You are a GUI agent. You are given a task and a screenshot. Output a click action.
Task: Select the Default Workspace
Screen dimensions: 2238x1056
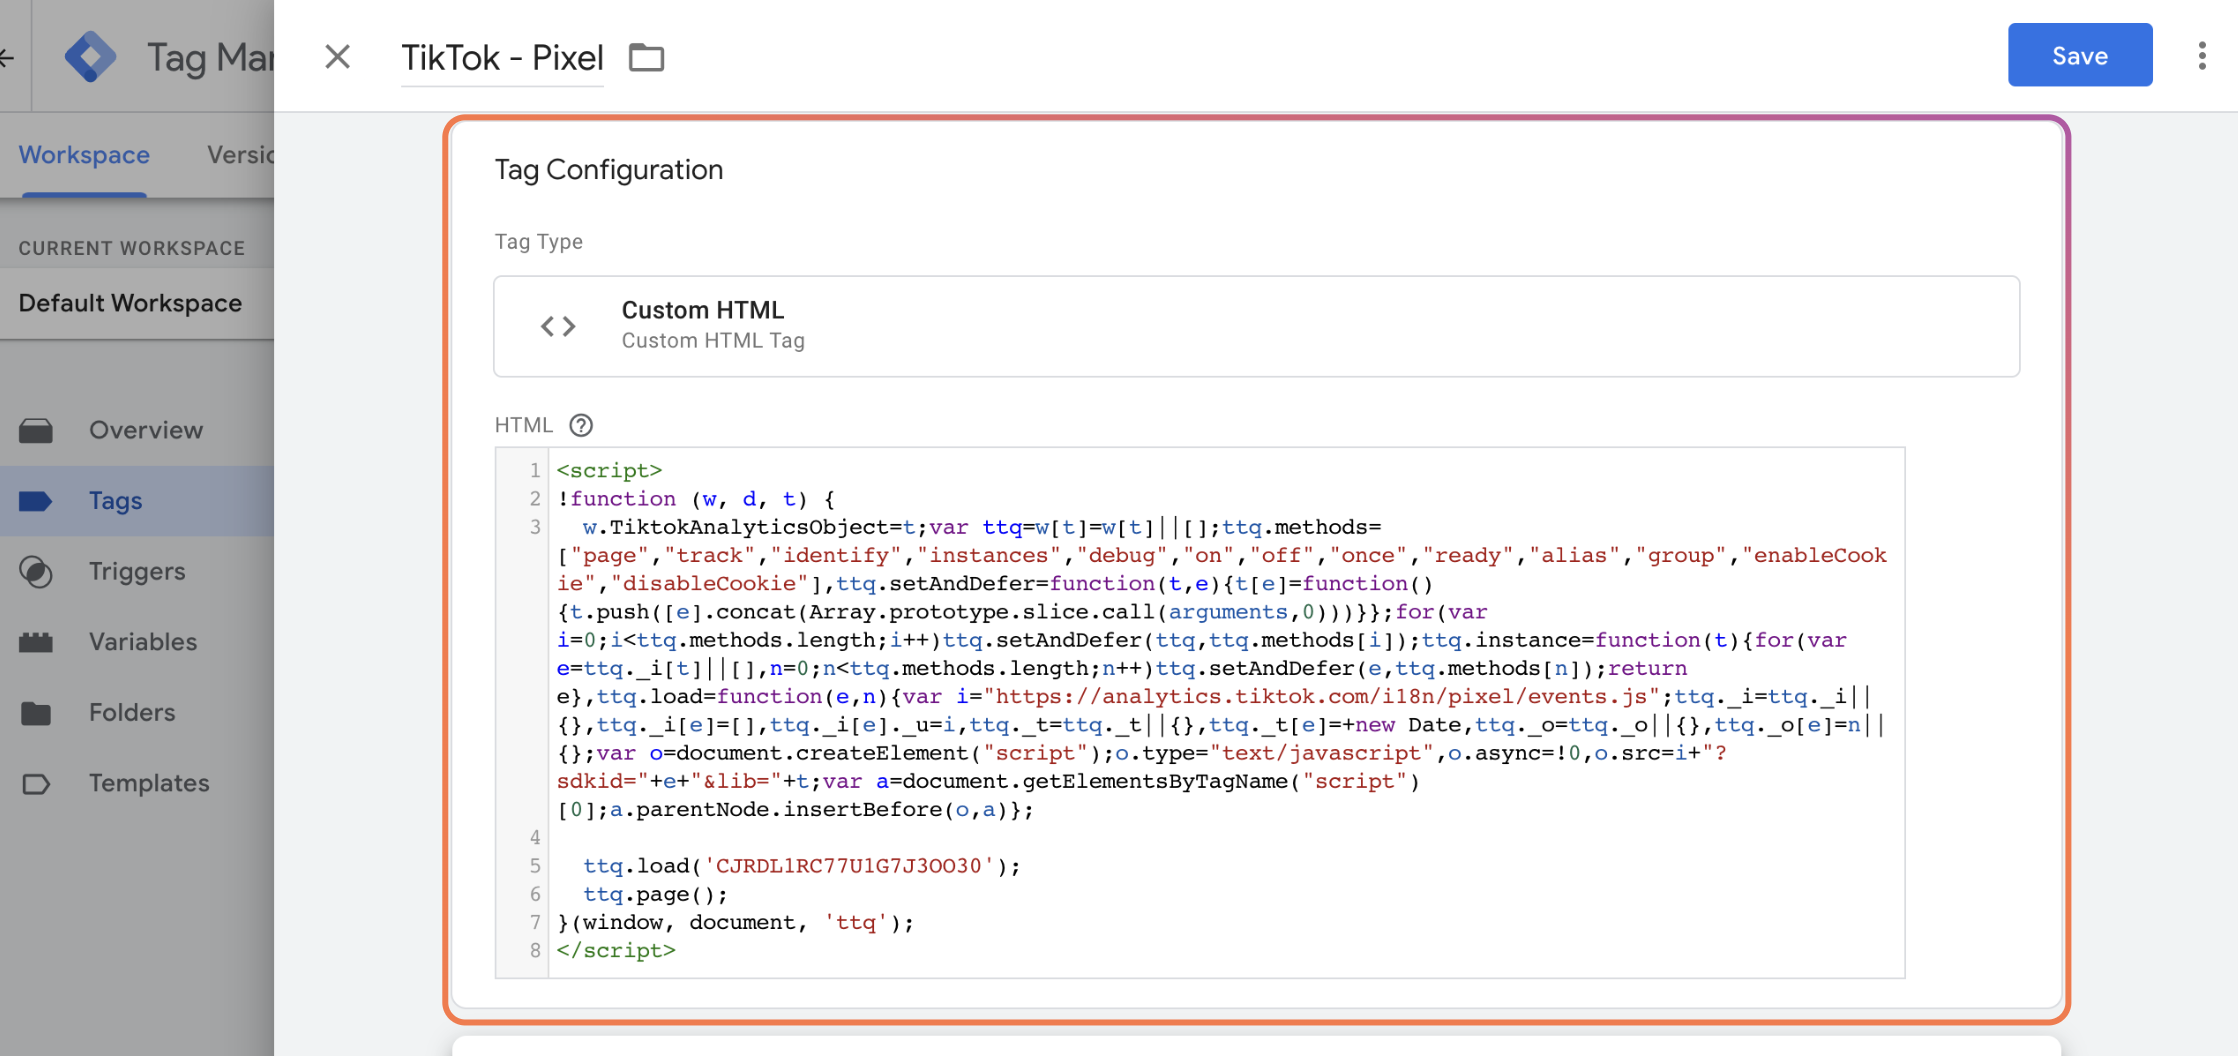click(x=137, y=303)
